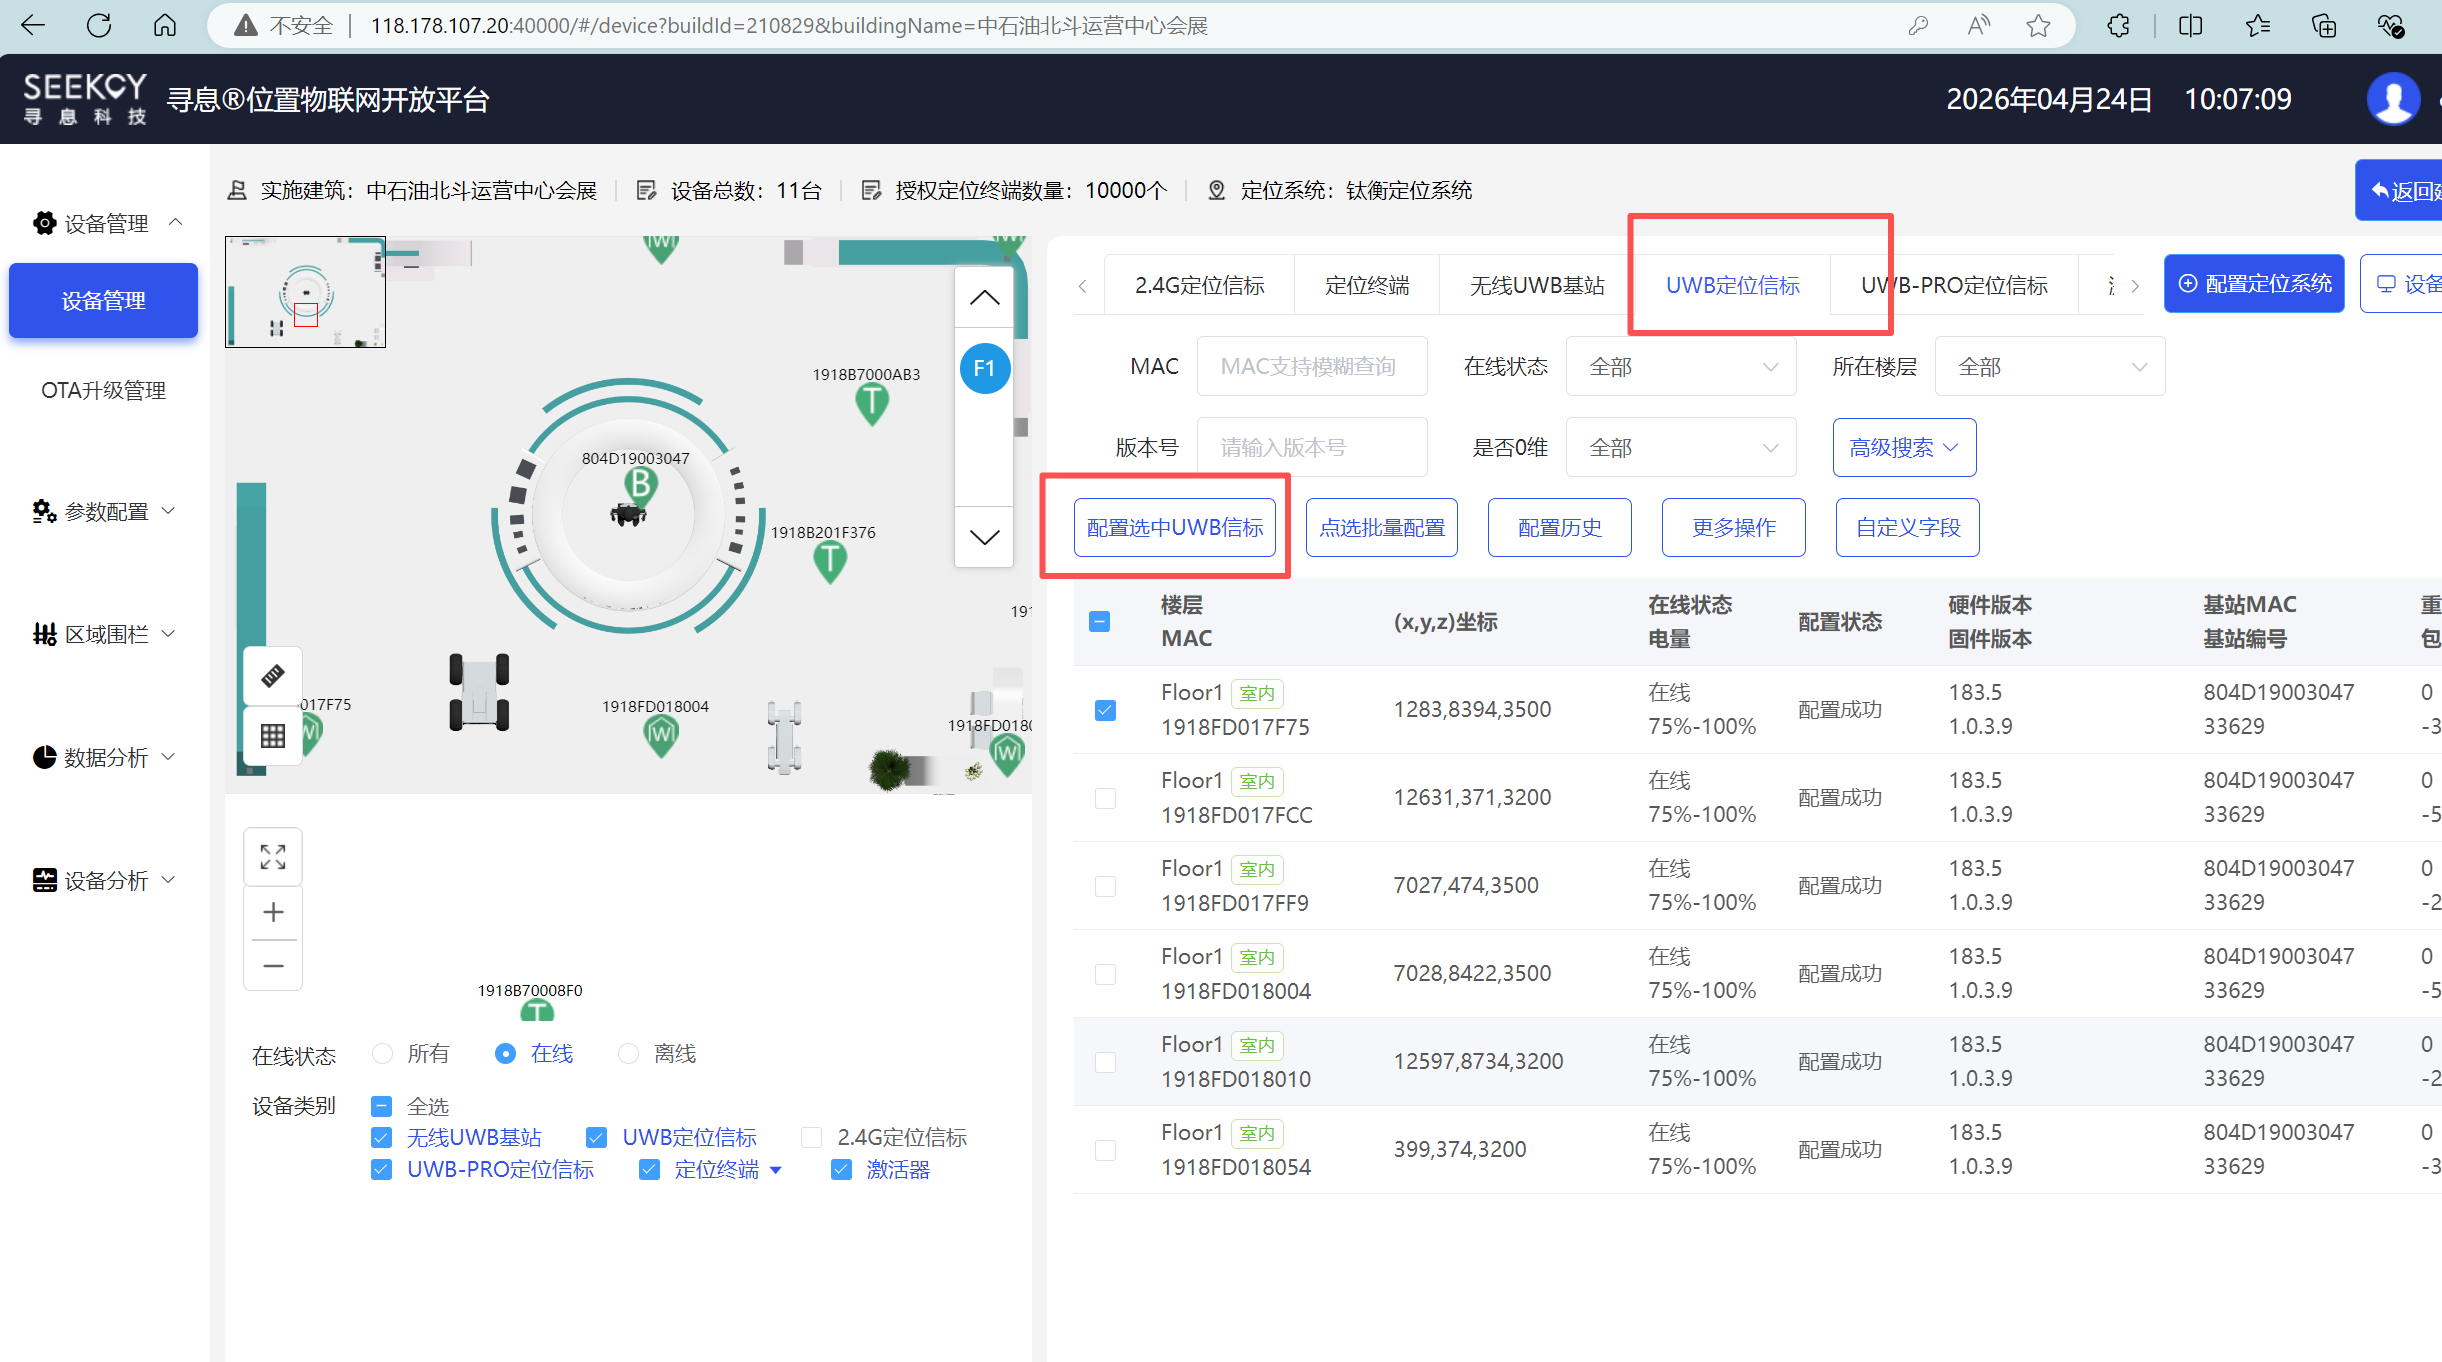Switch to the UWB-PRO定位信标 tab
2442x1362 pixels.
1954,286
